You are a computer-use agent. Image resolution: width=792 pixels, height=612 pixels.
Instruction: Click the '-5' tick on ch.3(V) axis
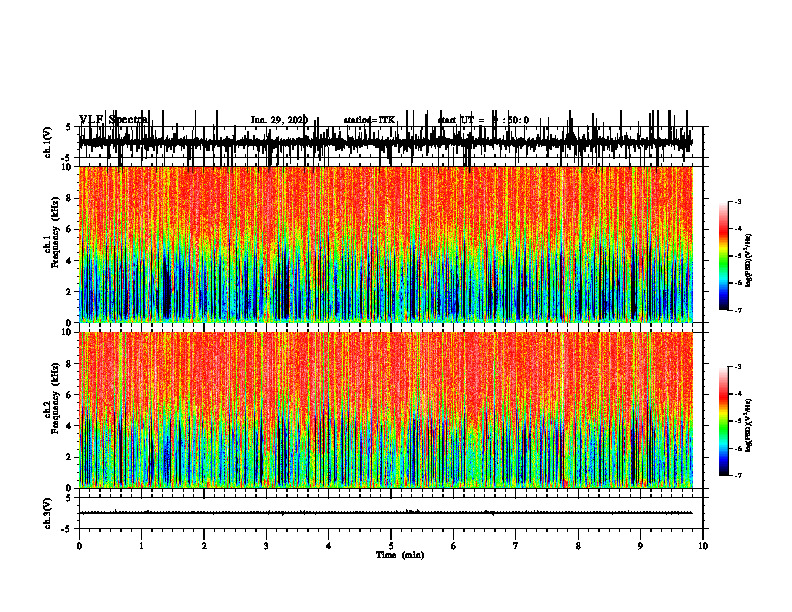click(x=67, y=529)
